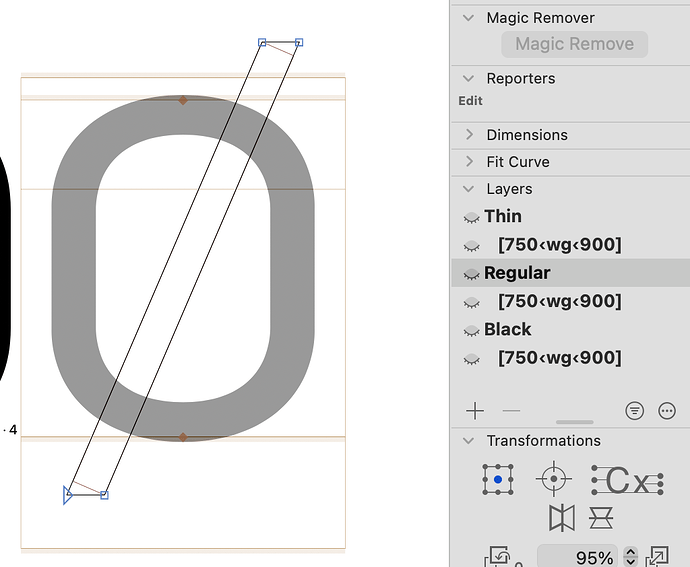The height and width of the screenshot is (567, 690).
Task: Click the crosshair reference point icon
Action: click(x=553, y=480)
